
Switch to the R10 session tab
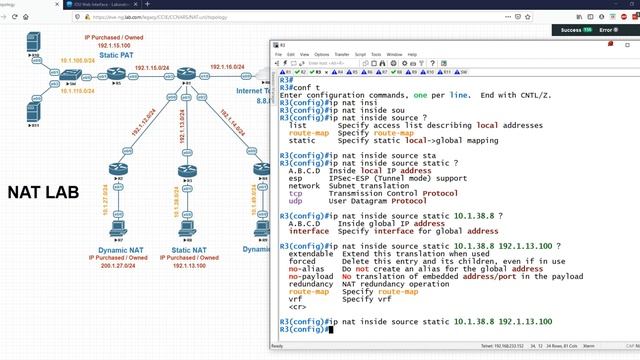pyautogui.click(x=427, y=72)
